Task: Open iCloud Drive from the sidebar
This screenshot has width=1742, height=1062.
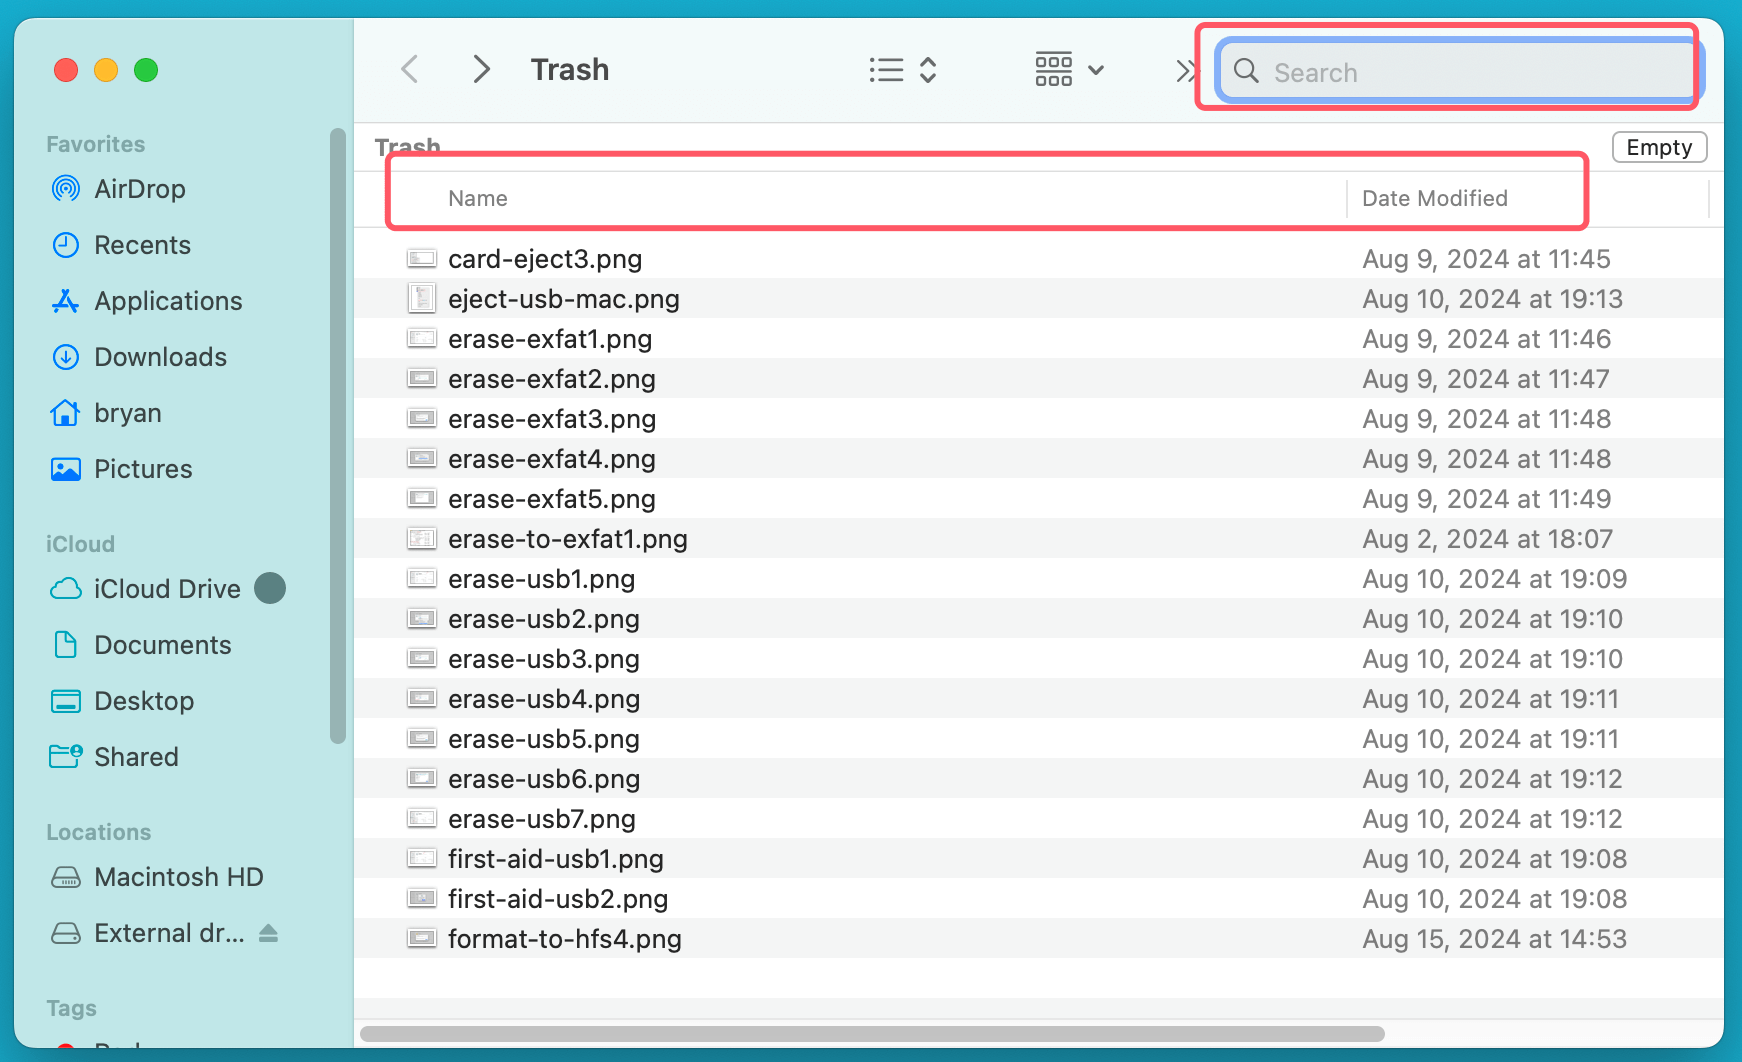Action: (x=167, y=588)
